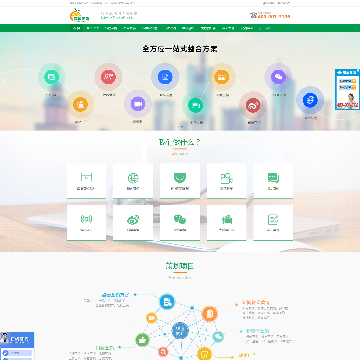Screen dimensions: 360x360
Task: Open the service card with smiley shield icon
Action: (180, 181)
